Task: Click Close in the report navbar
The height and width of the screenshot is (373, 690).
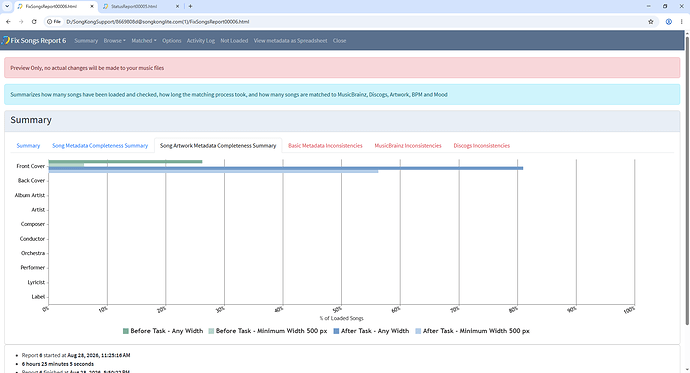Action: 339,40
